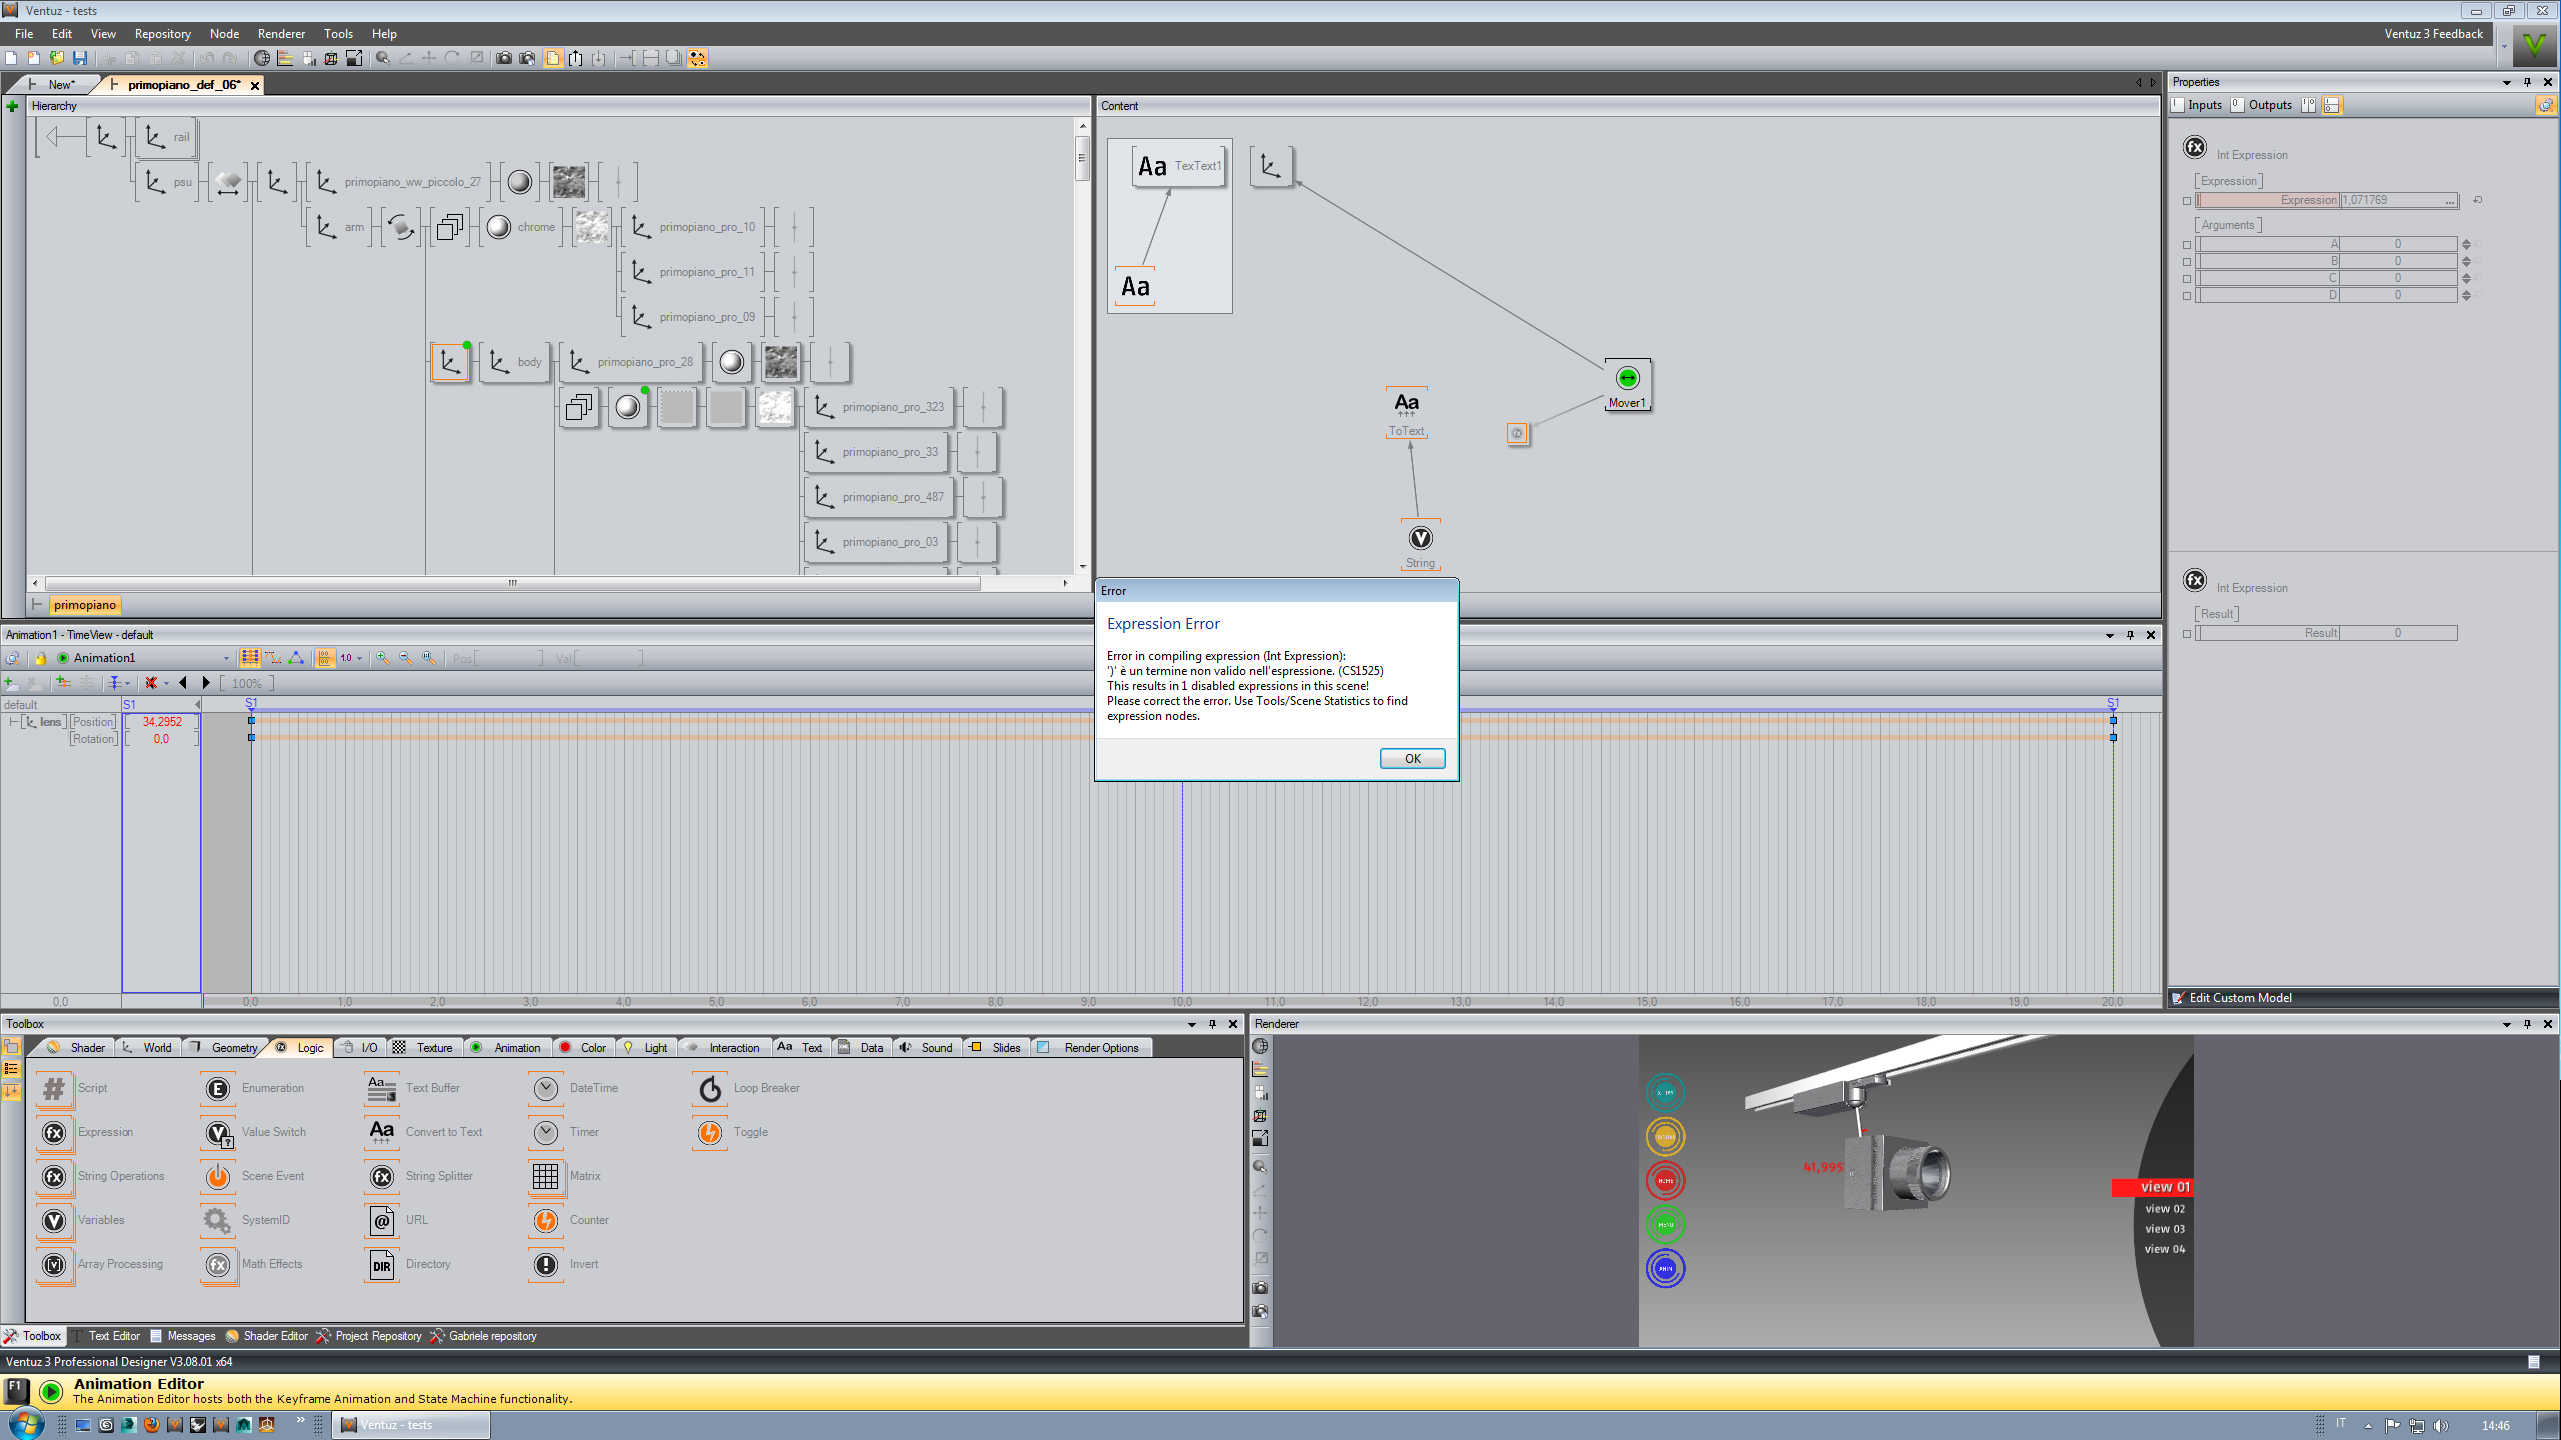The height and width of the screenshot is (1440, 2561).
Task: Toggle checkbox next to argument A
Action: tap(2187, 245)
